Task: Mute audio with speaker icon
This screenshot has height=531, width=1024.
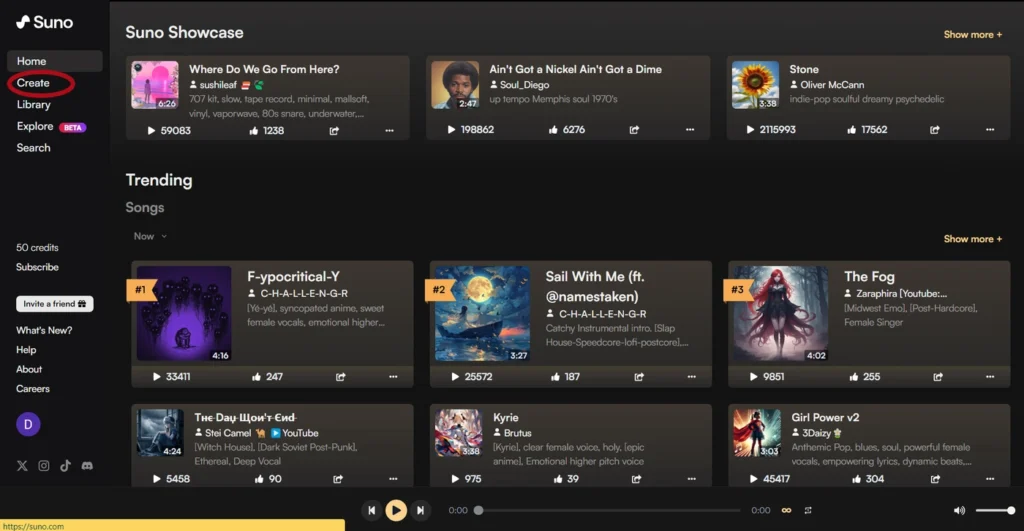Action: point(959,511)
